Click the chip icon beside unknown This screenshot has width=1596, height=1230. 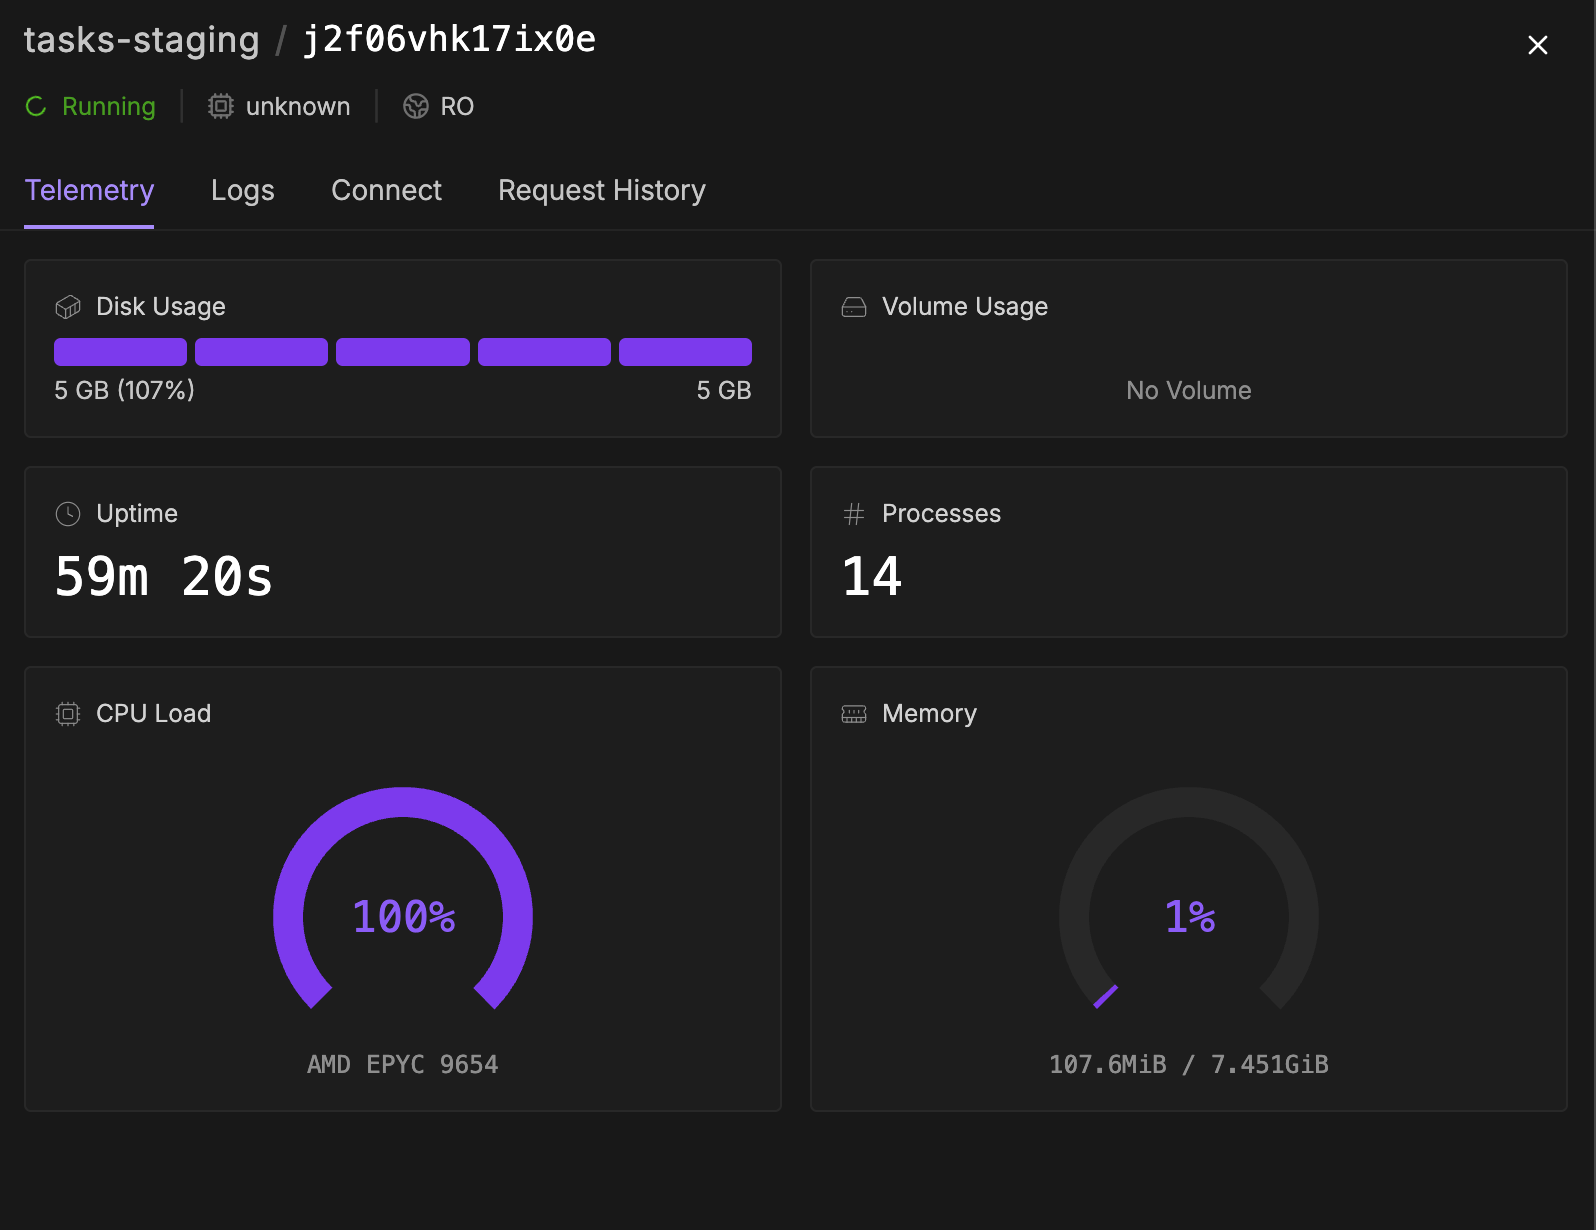[221, 106]
